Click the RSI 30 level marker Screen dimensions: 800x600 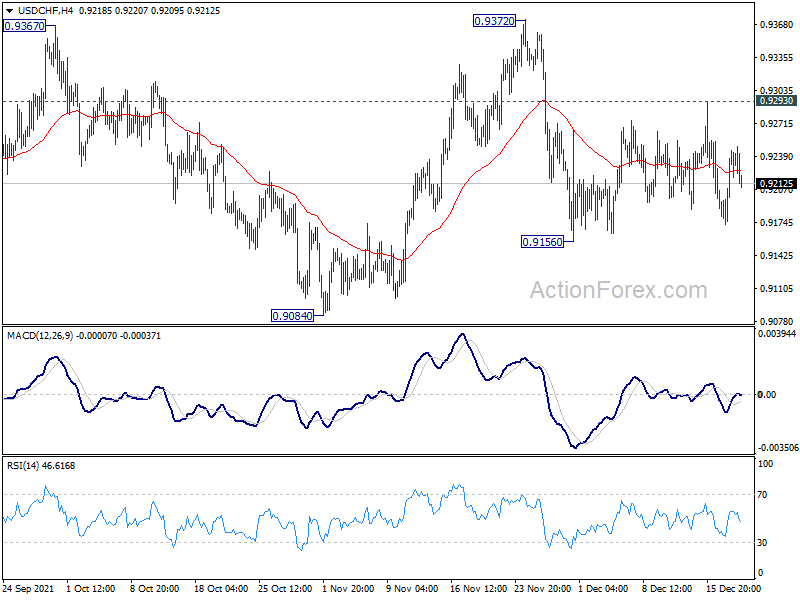click(762, 542)
